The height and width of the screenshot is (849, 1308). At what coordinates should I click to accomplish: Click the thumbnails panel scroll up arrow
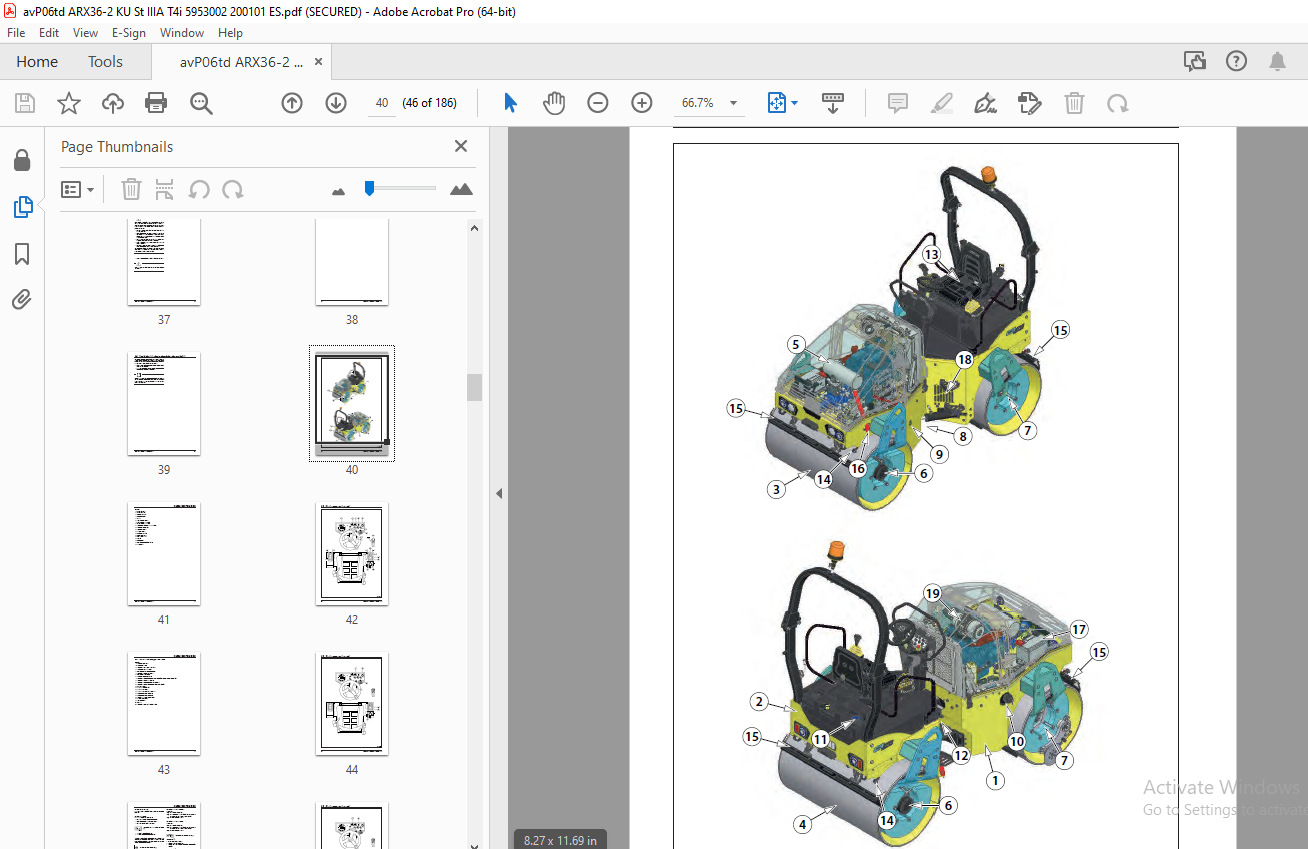click(x=475, y=228)
